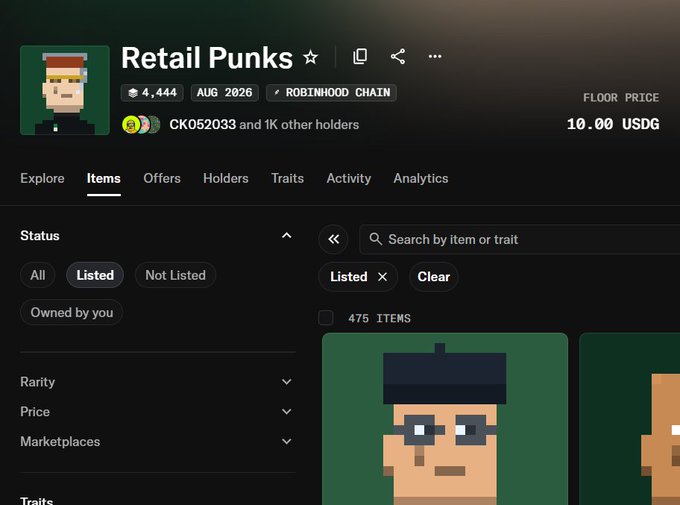Open the second punk item card
The height and width of the screenshot is (505, 680).
click(630, 419)
